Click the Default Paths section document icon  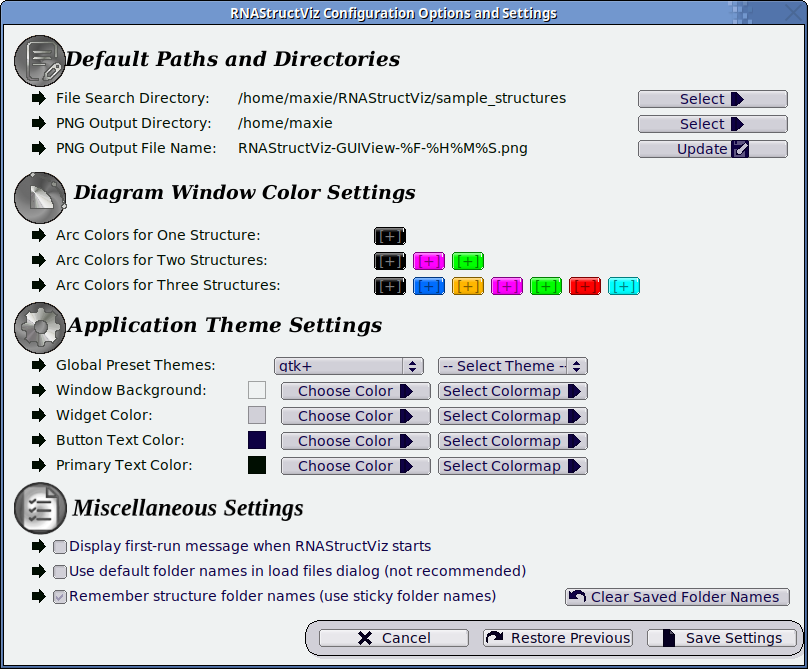click(x=40, y=60)
